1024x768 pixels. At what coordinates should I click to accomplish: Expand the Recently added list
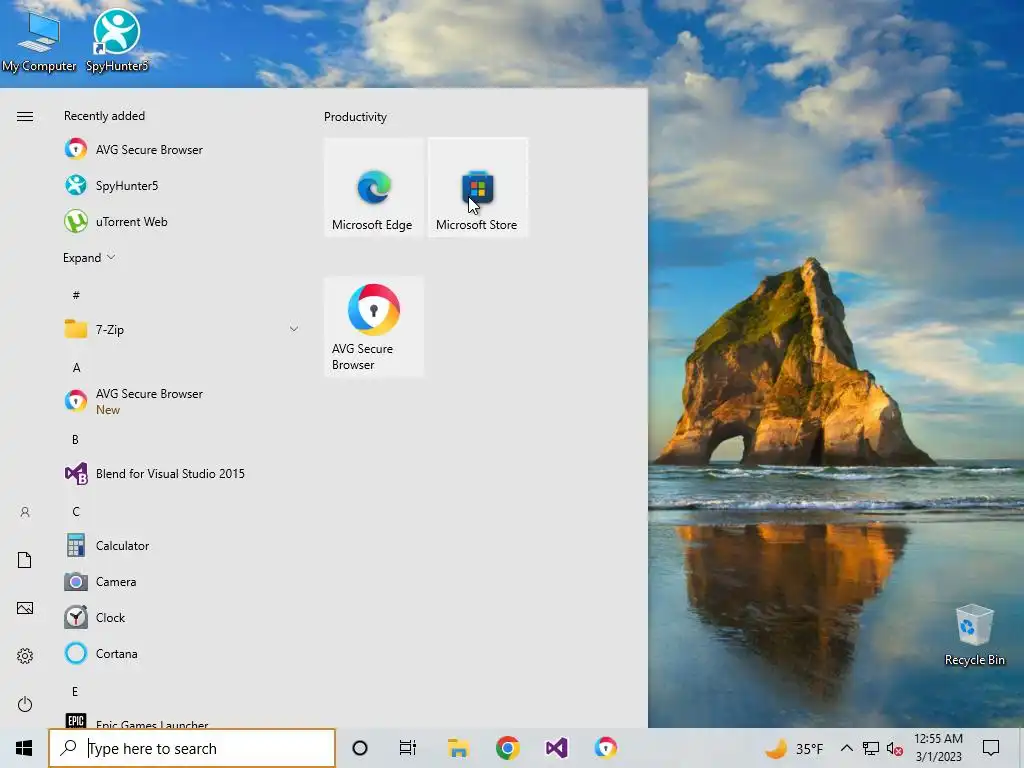(89, 258)
